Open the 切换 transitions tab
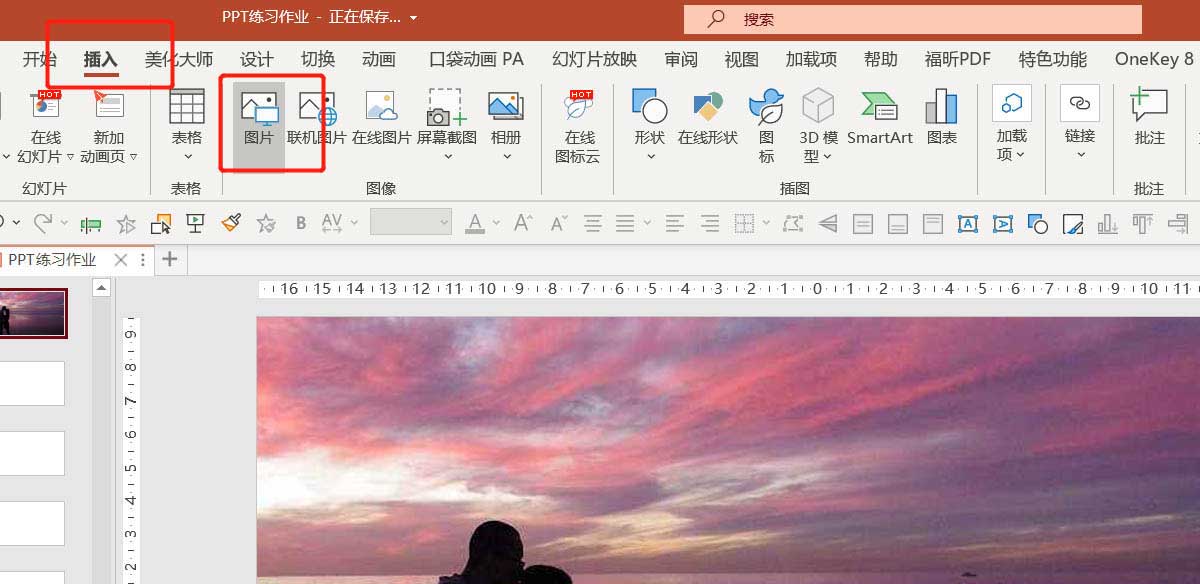This screenshot has height=584, width=1200. (318, 59)
